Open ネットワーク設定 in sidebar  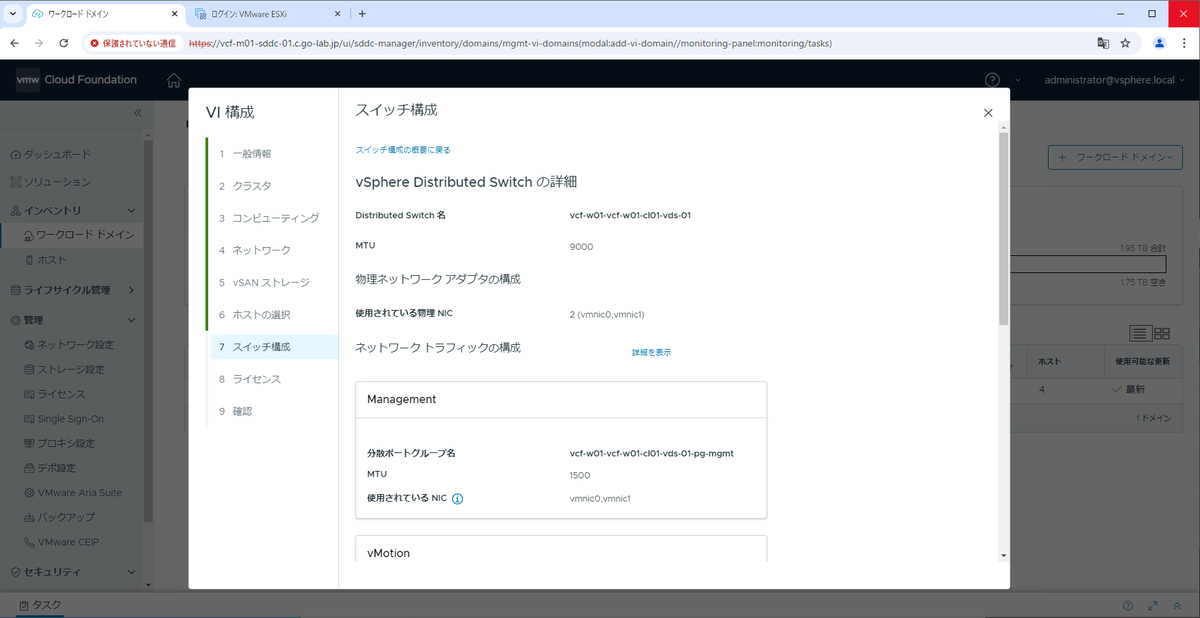pyautogui.click(x=69, y=345)
